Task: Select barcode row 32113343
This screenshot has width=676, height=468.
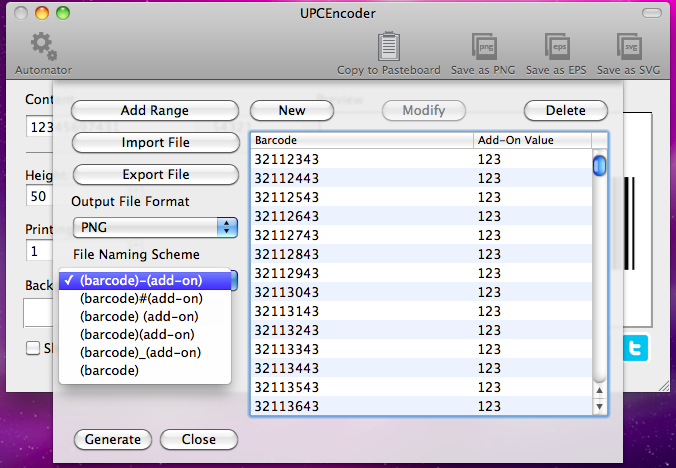Action: coord(421,349)
